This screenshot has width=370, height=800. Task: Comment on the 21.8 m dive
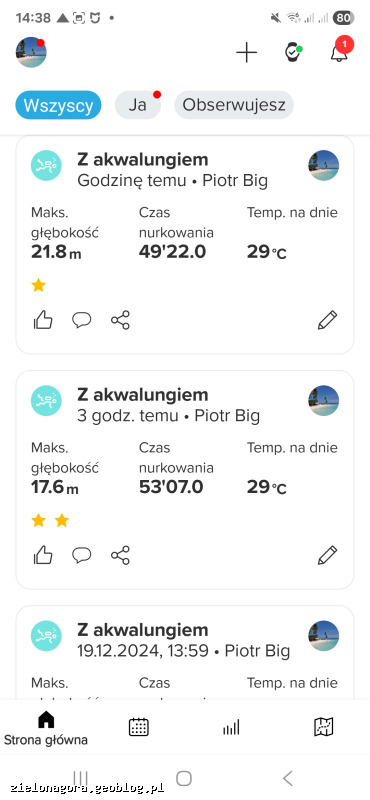pos(82,320)
